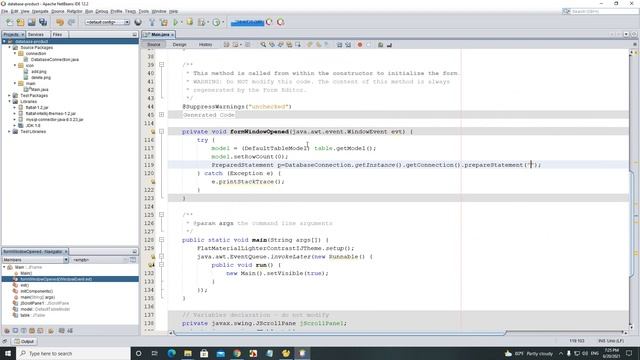
Task: Click the Next Bookmark editor icon
Action: coord(318,44)
